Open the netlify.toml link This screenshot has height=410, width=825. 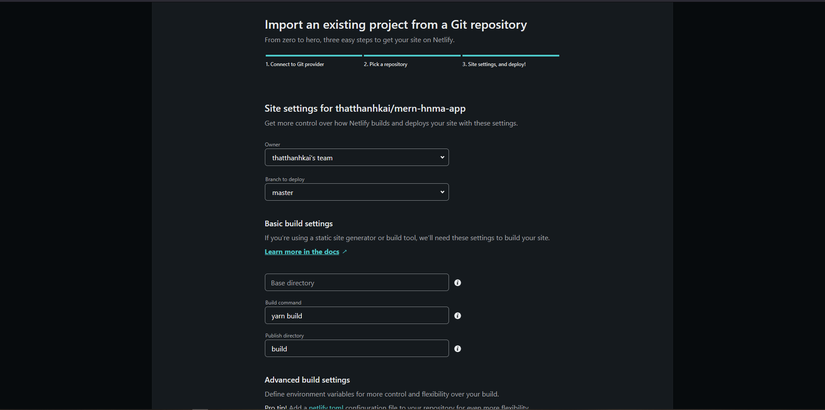325,407
